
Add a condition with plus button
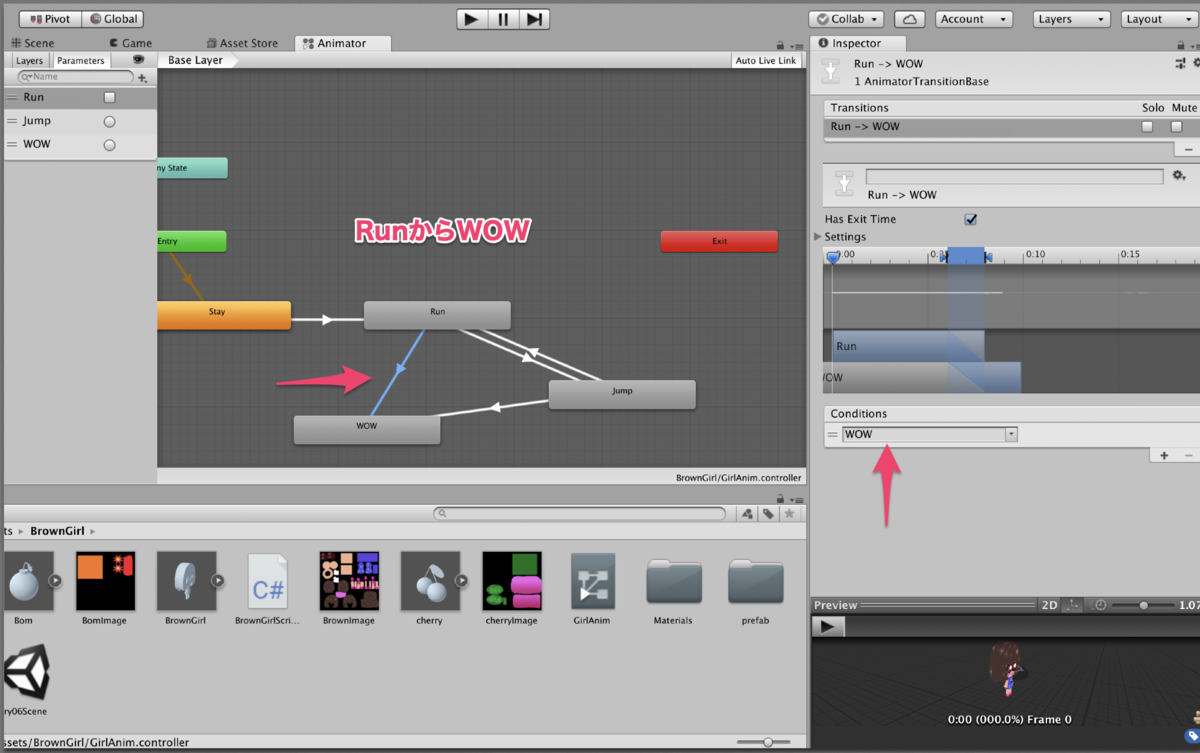tap(1164, 456)
